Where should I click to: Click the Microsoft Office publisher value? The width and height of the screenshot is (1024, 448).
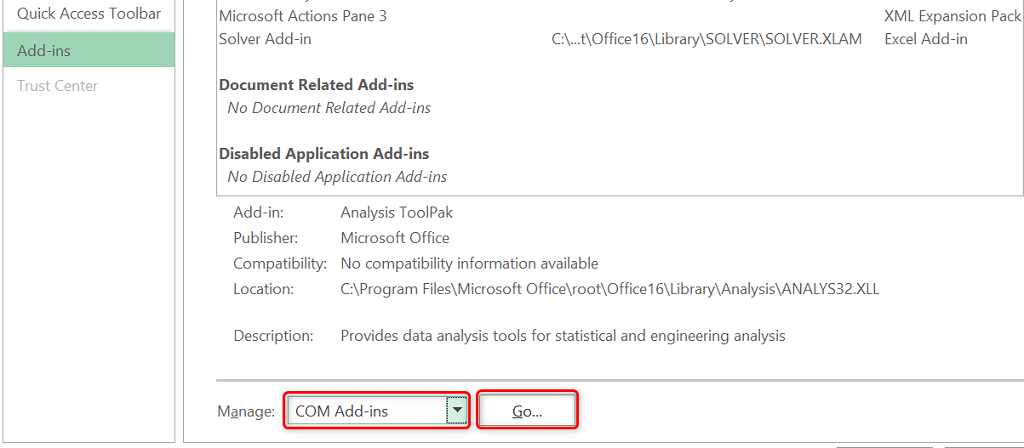point(395,238)
